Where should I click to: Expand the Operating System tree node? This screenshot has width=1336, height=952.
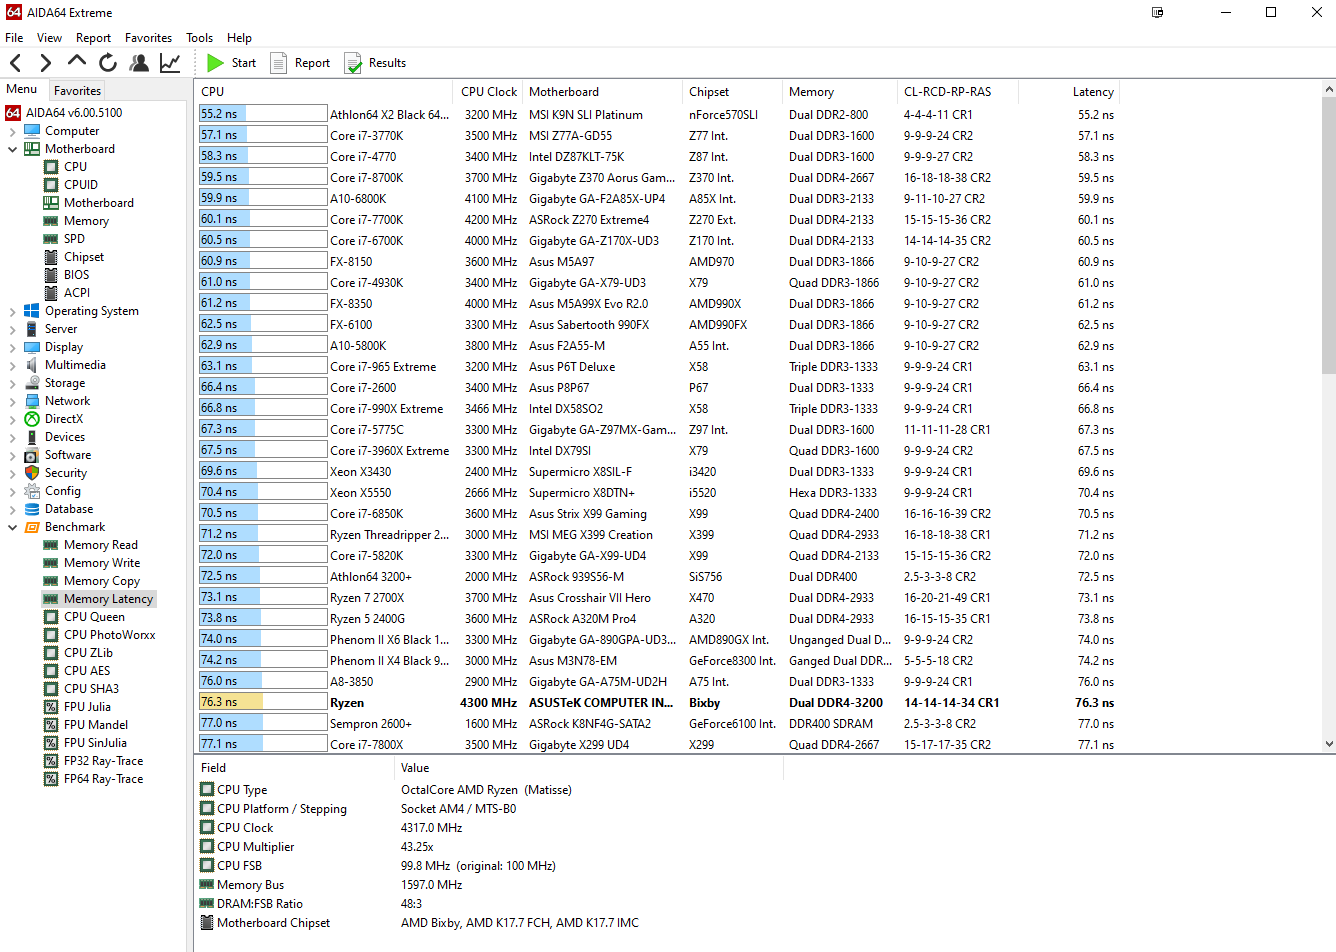pyautogui.click(x=12, y=311)
